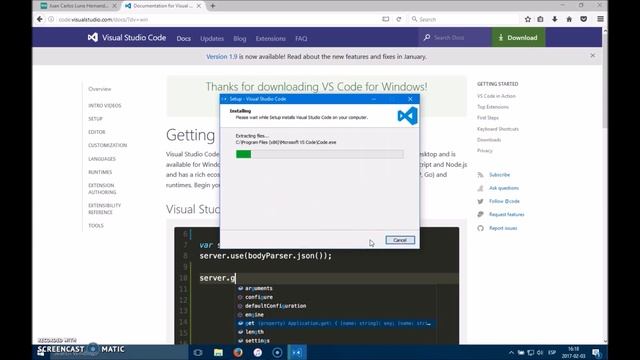The height and width of the screenshot is (360, 640).
Task: Open Blog in site navigation
Action: pyautogui.click(x=240, y=38)
